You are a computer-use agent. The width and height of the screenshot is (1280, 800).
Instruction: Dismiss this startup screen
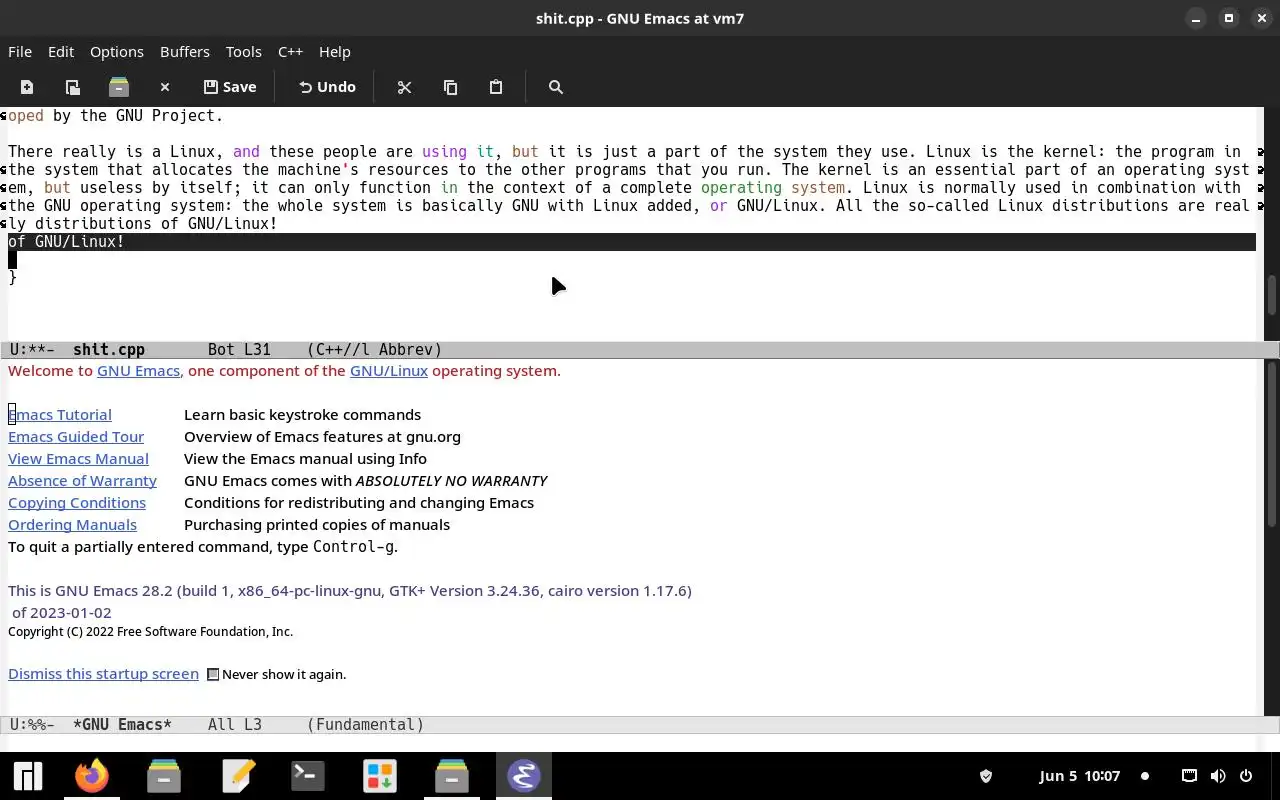(103, 673)
